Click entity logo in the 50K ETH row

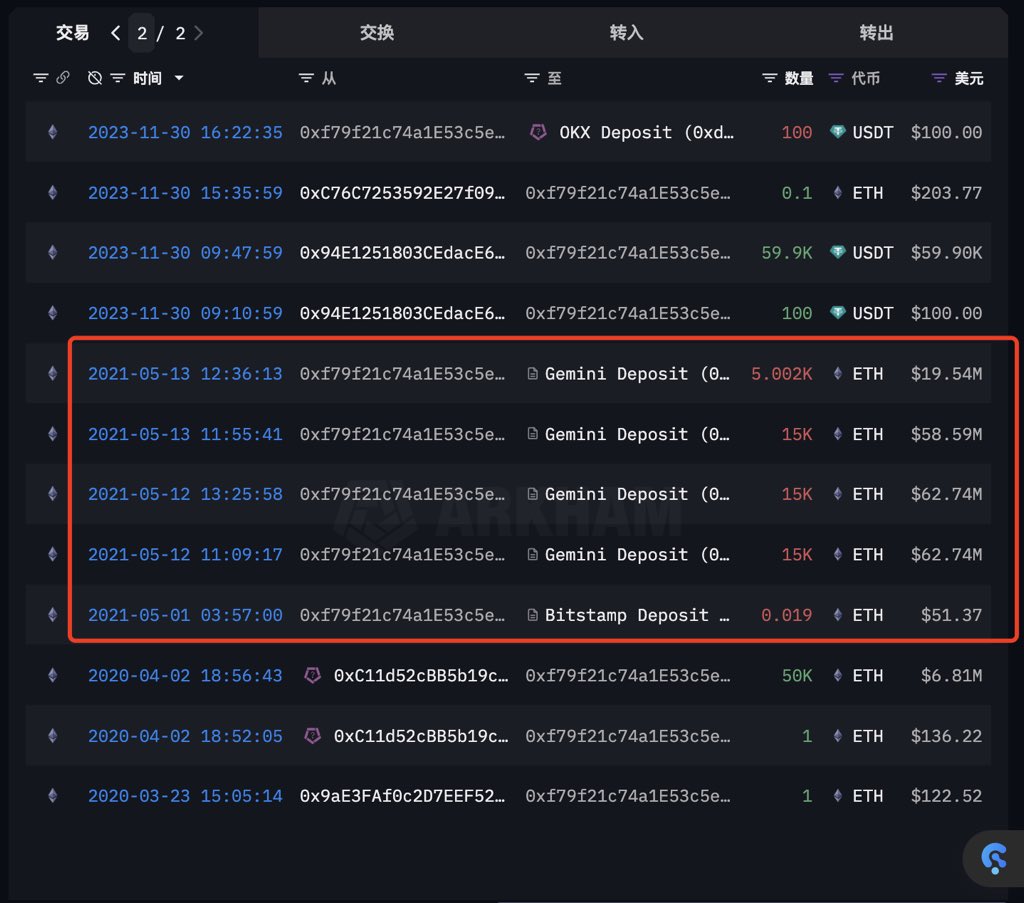312,675
